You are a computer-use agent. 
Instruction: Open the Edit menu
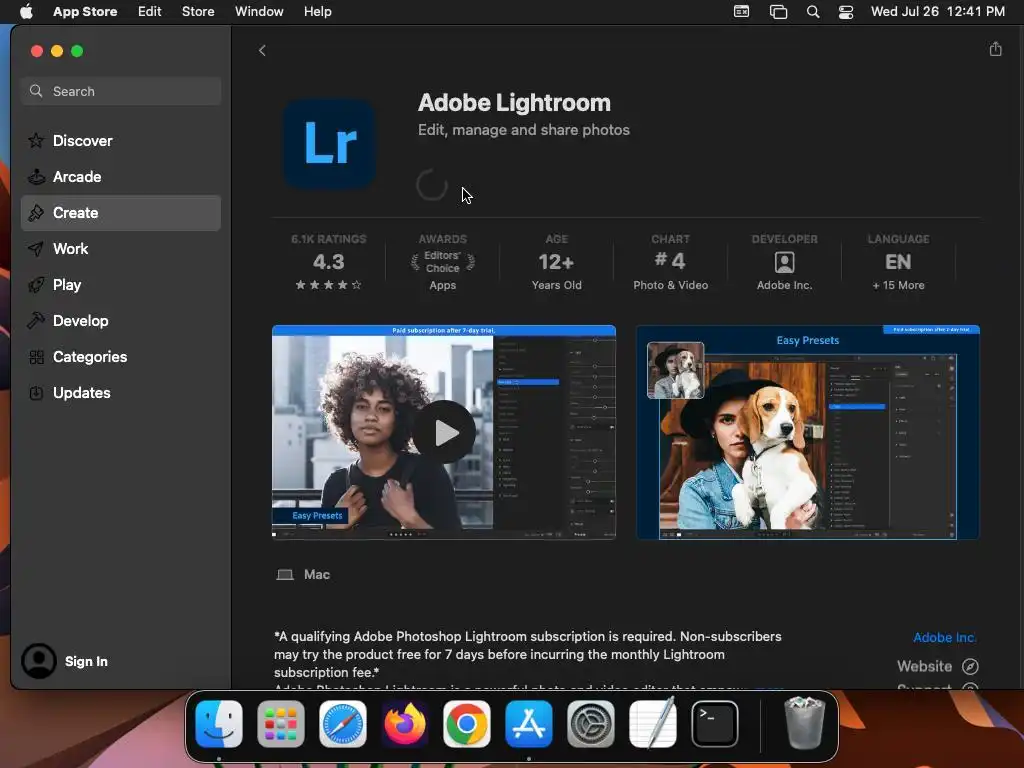(x=150, y=12)
